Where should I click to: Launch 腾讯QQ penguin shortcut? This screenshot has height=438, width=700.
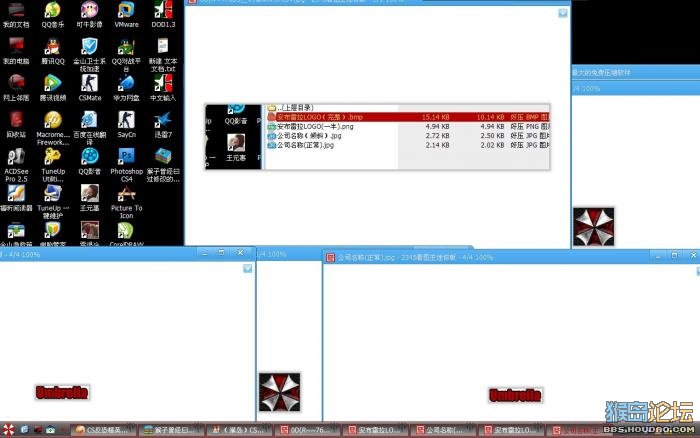point(53,51)
